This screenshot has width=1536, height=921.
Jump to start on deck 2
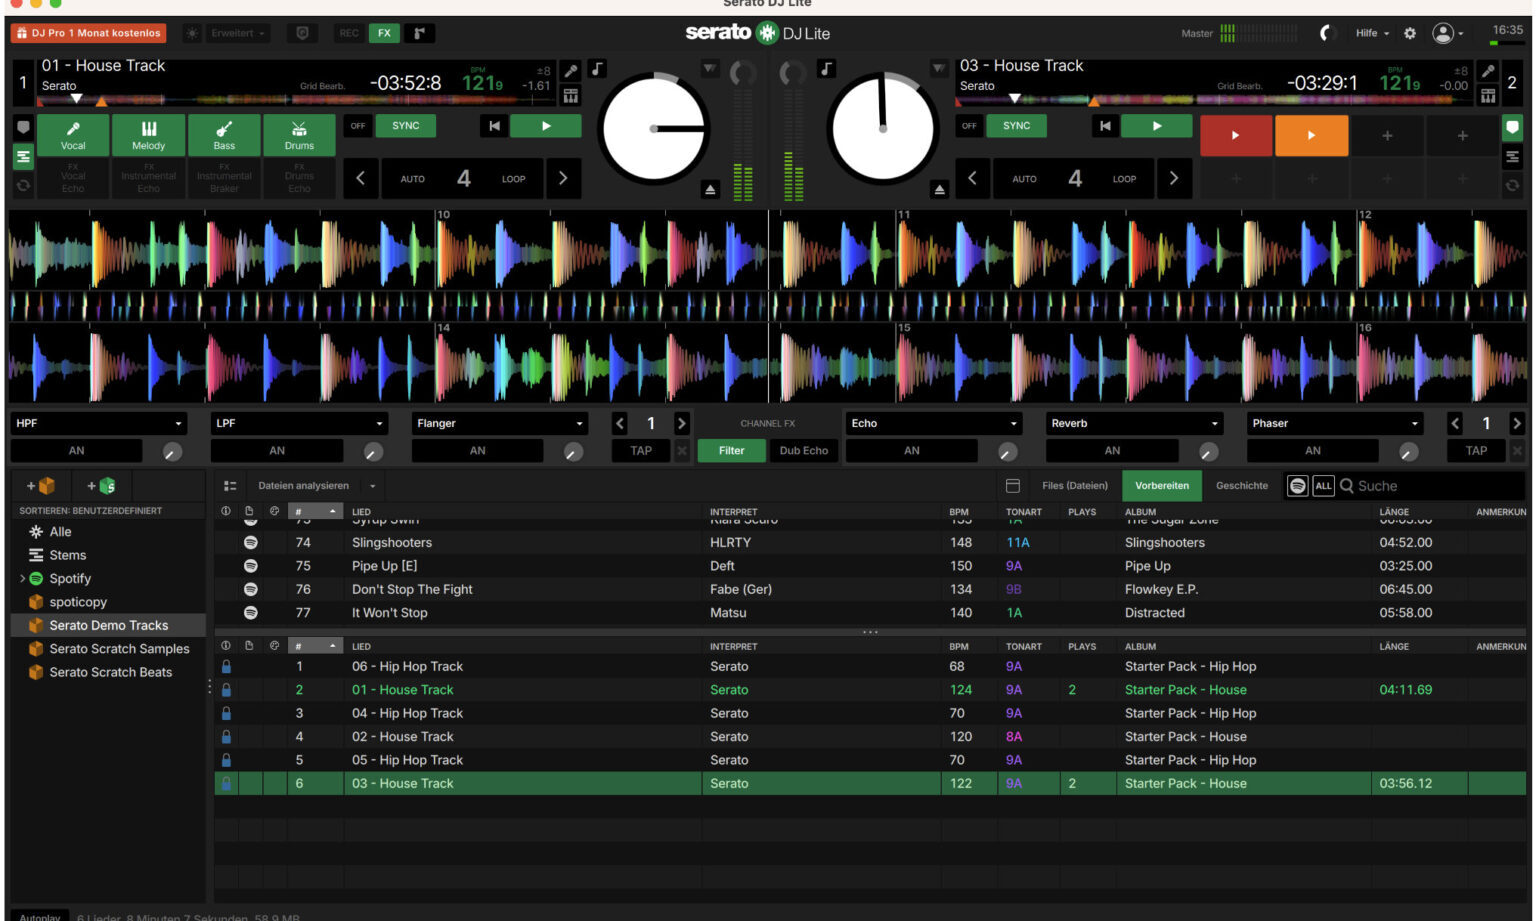[1105, 126]
